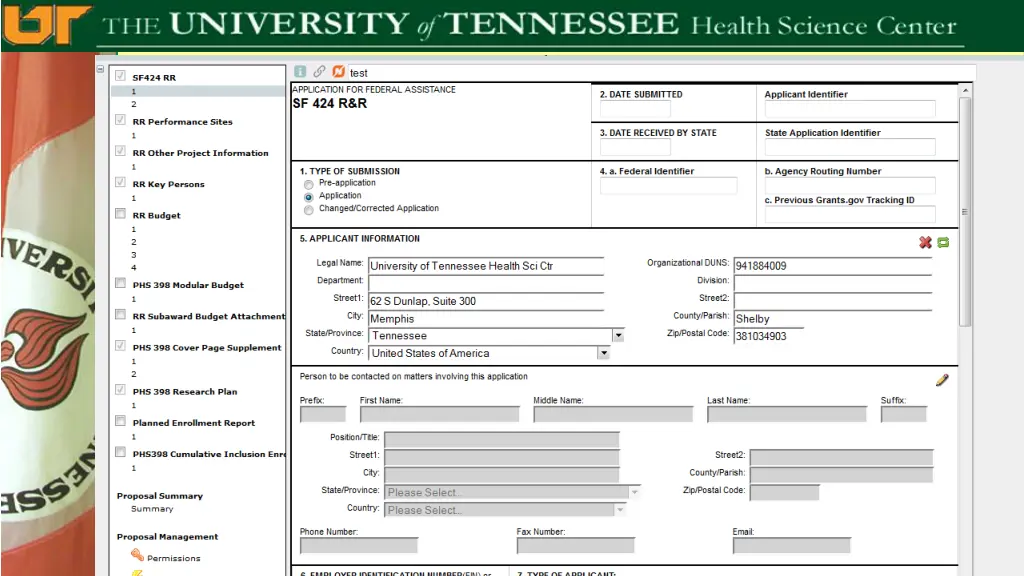Screen dimensions: 1024x576
Task: Open SF424 RR page 2
Action: (x=134, y=104)
